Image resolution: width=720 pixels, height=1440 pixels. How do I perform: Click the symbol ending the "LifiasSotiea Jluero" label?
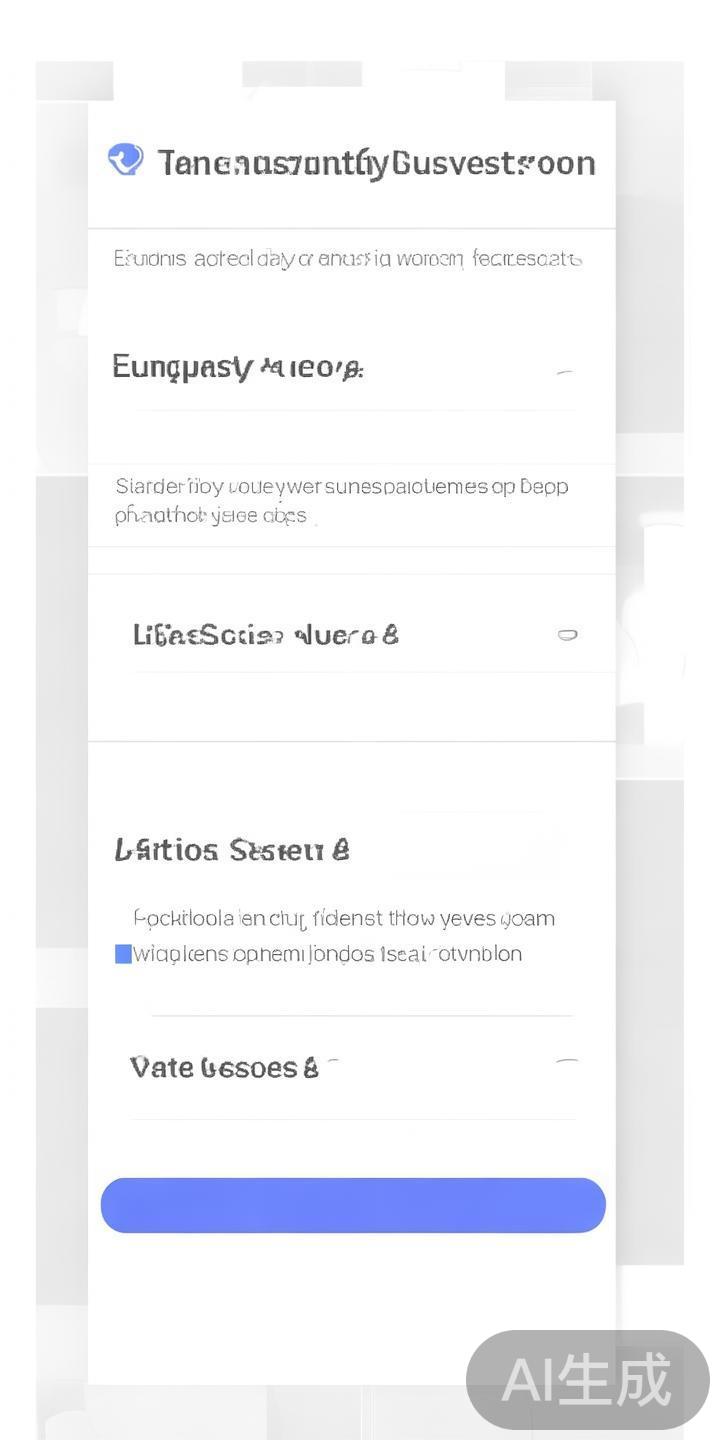coord(390,635)
